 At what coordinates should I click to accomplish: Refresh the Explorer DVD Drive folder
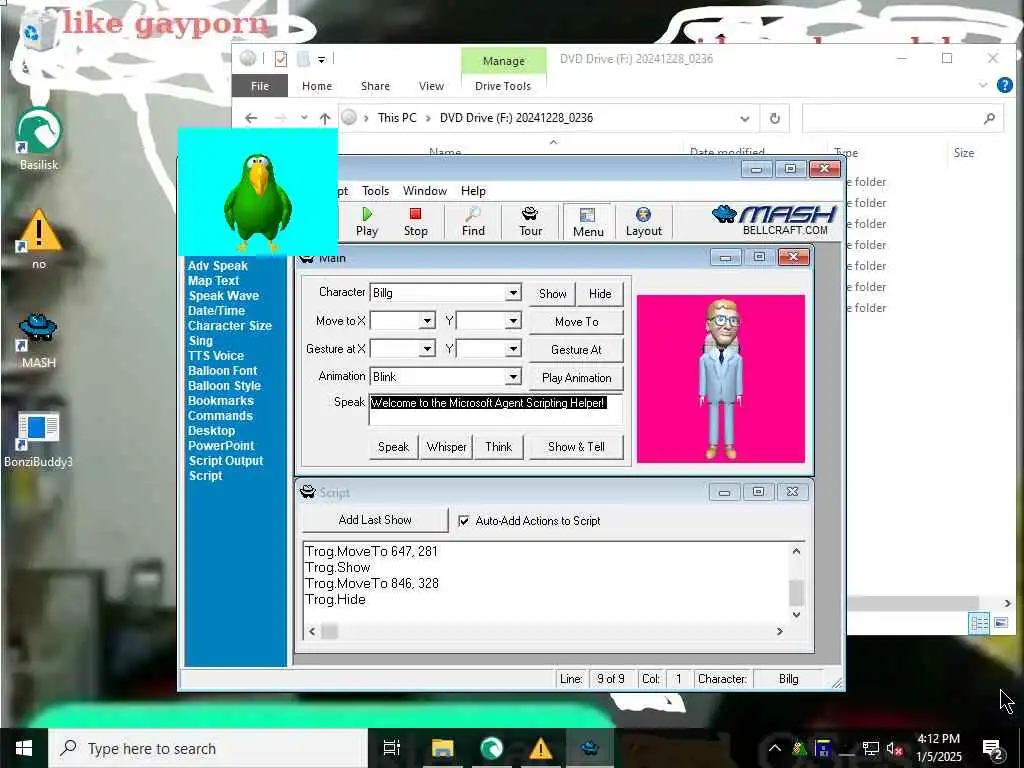click(x=775, y=118)
